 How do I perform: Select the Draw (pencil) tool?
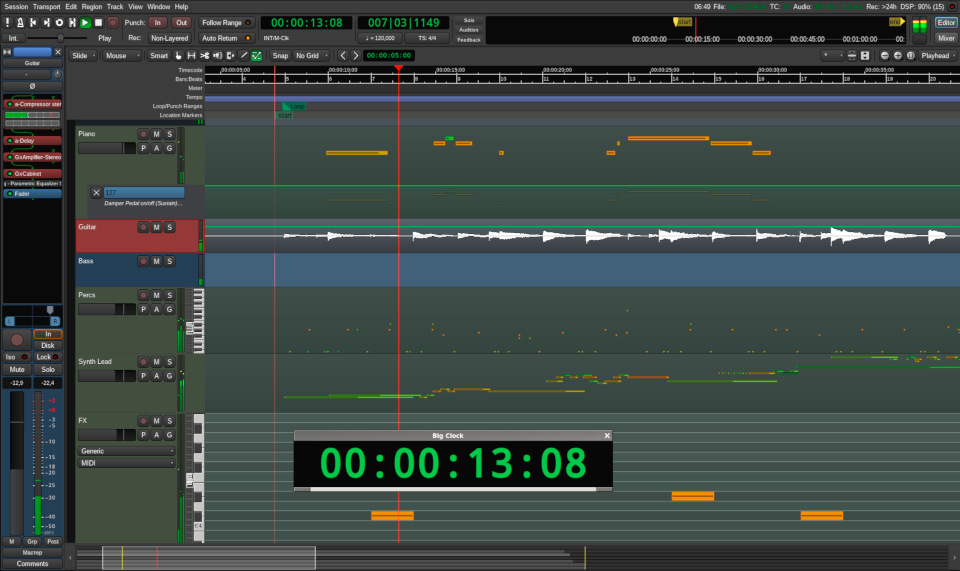tap(244, 56)
